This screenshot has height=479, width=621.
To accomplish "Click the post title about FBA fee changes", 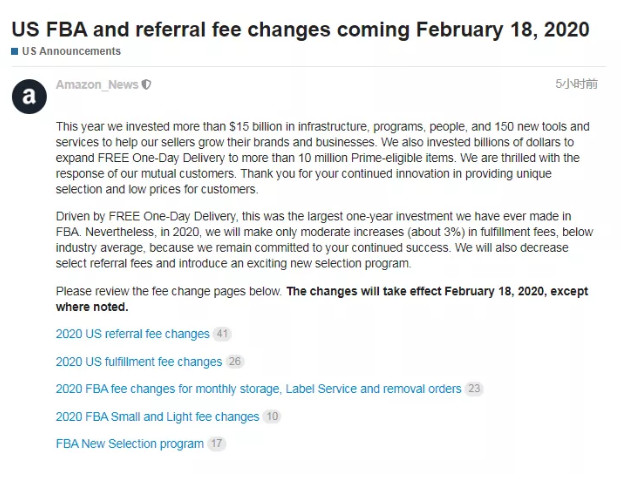I will (300, 28).
